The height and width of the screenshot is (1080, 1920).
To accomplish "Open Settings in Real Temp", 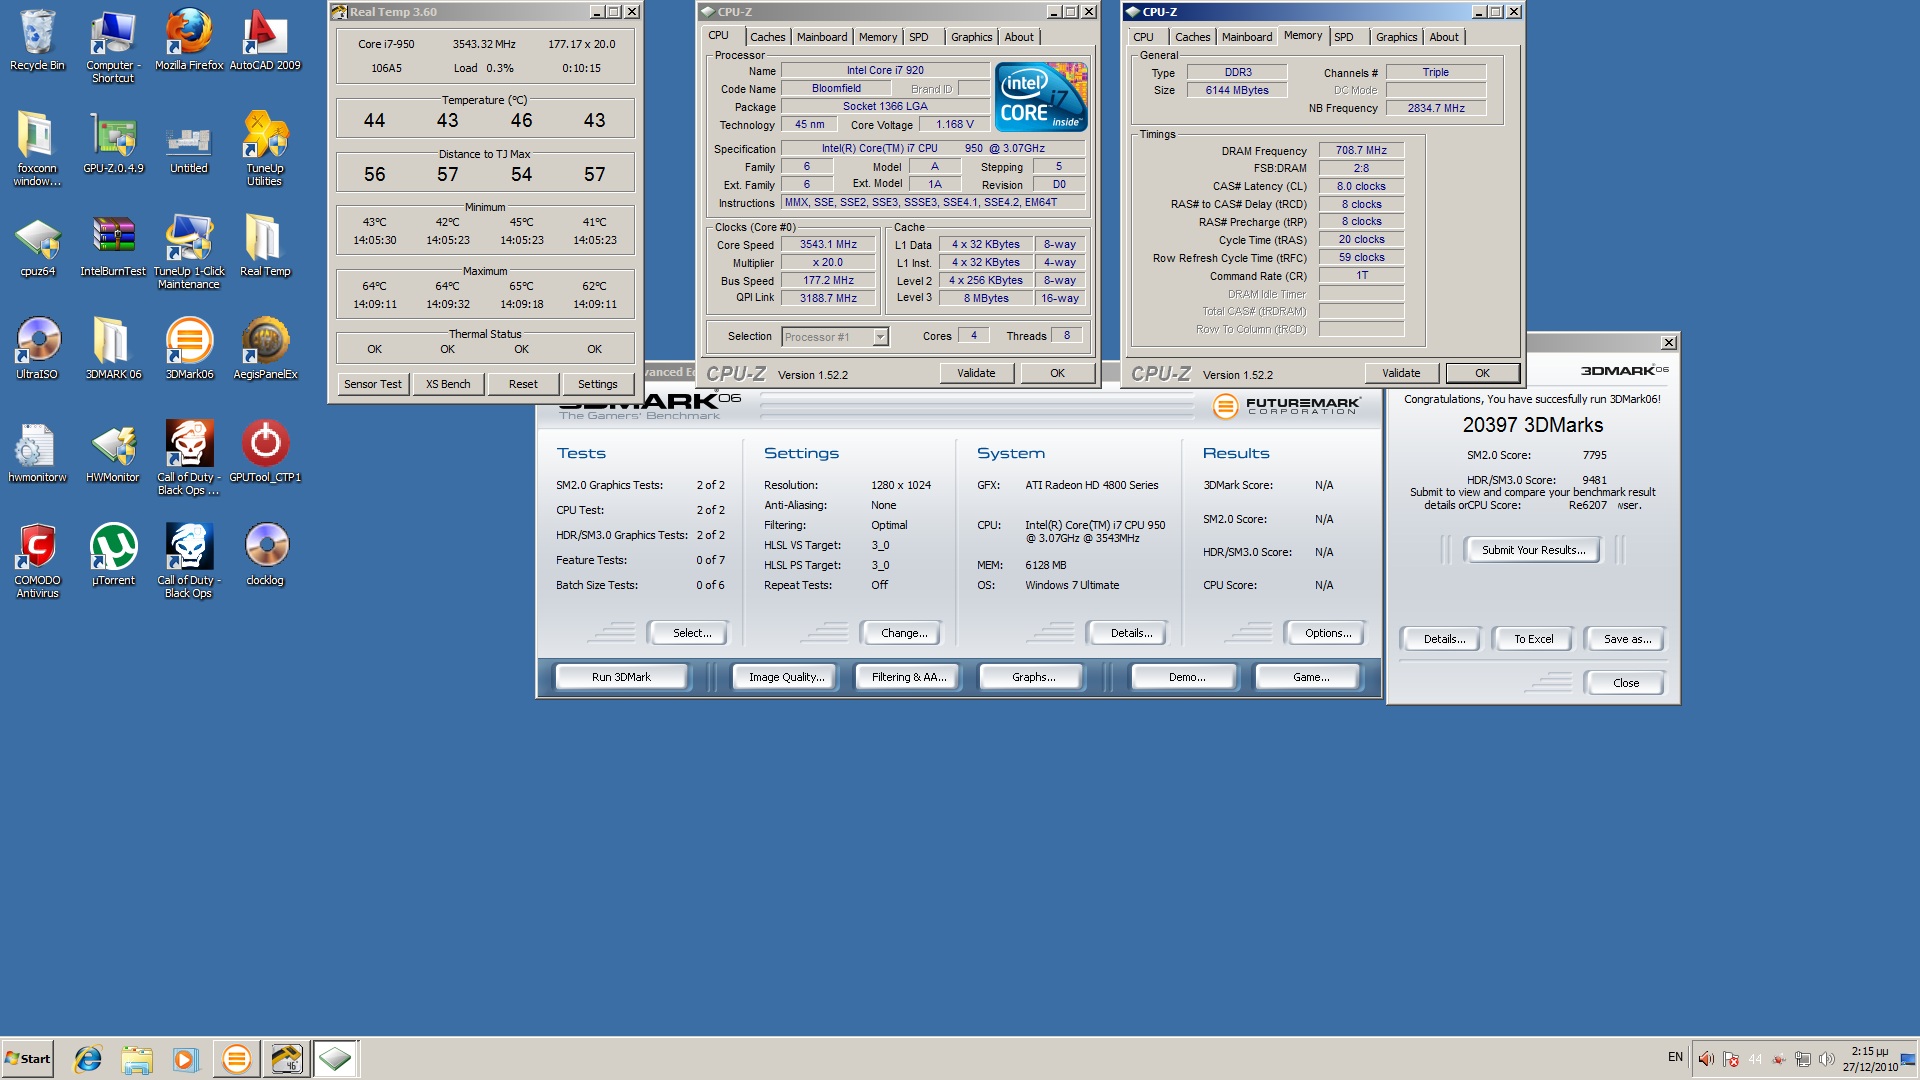I will tap(598, 384).
